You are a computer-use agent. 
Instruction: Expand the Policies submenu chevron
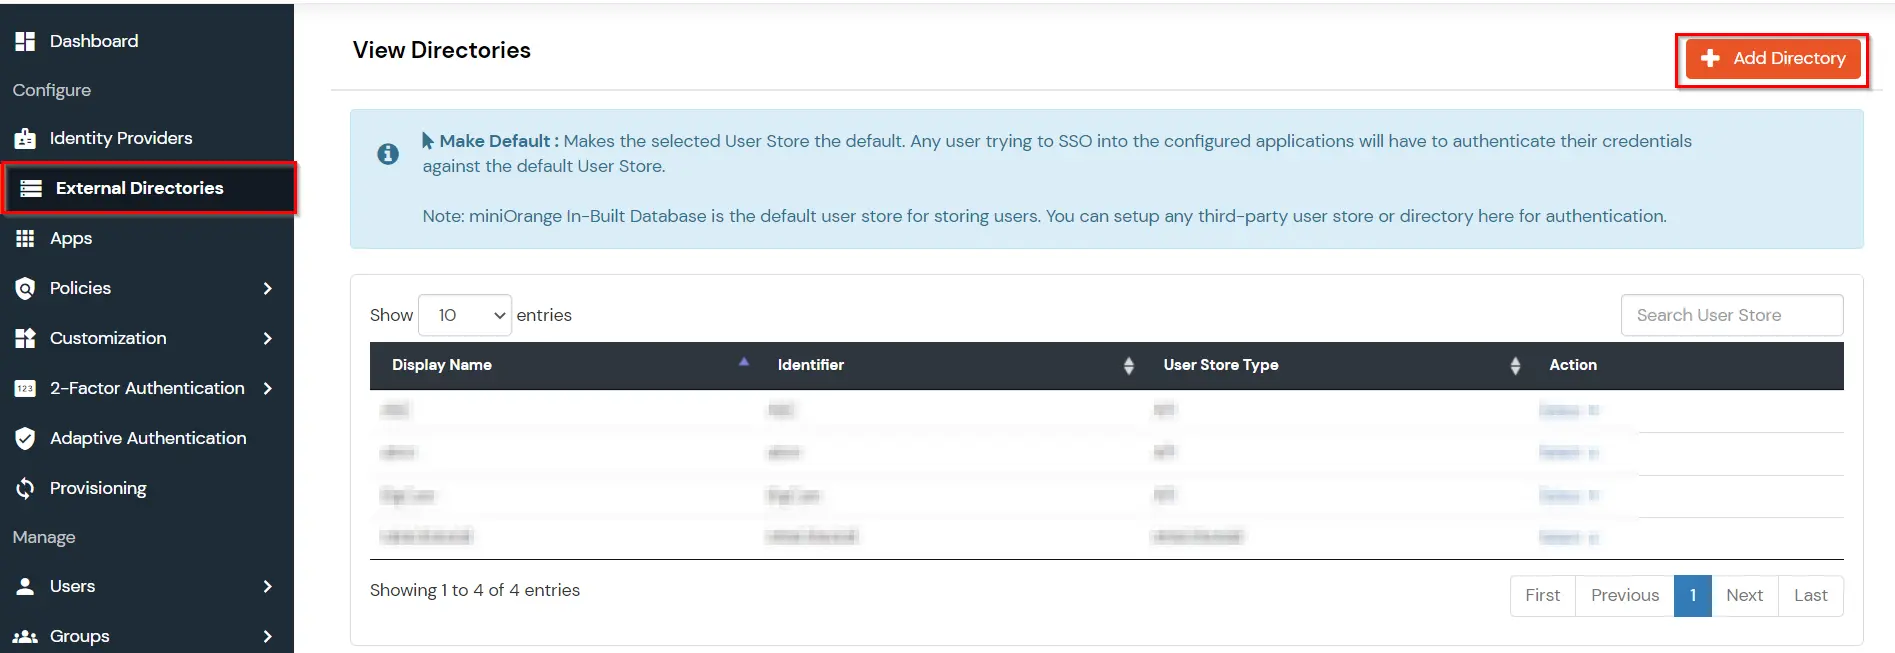(267, 288)
